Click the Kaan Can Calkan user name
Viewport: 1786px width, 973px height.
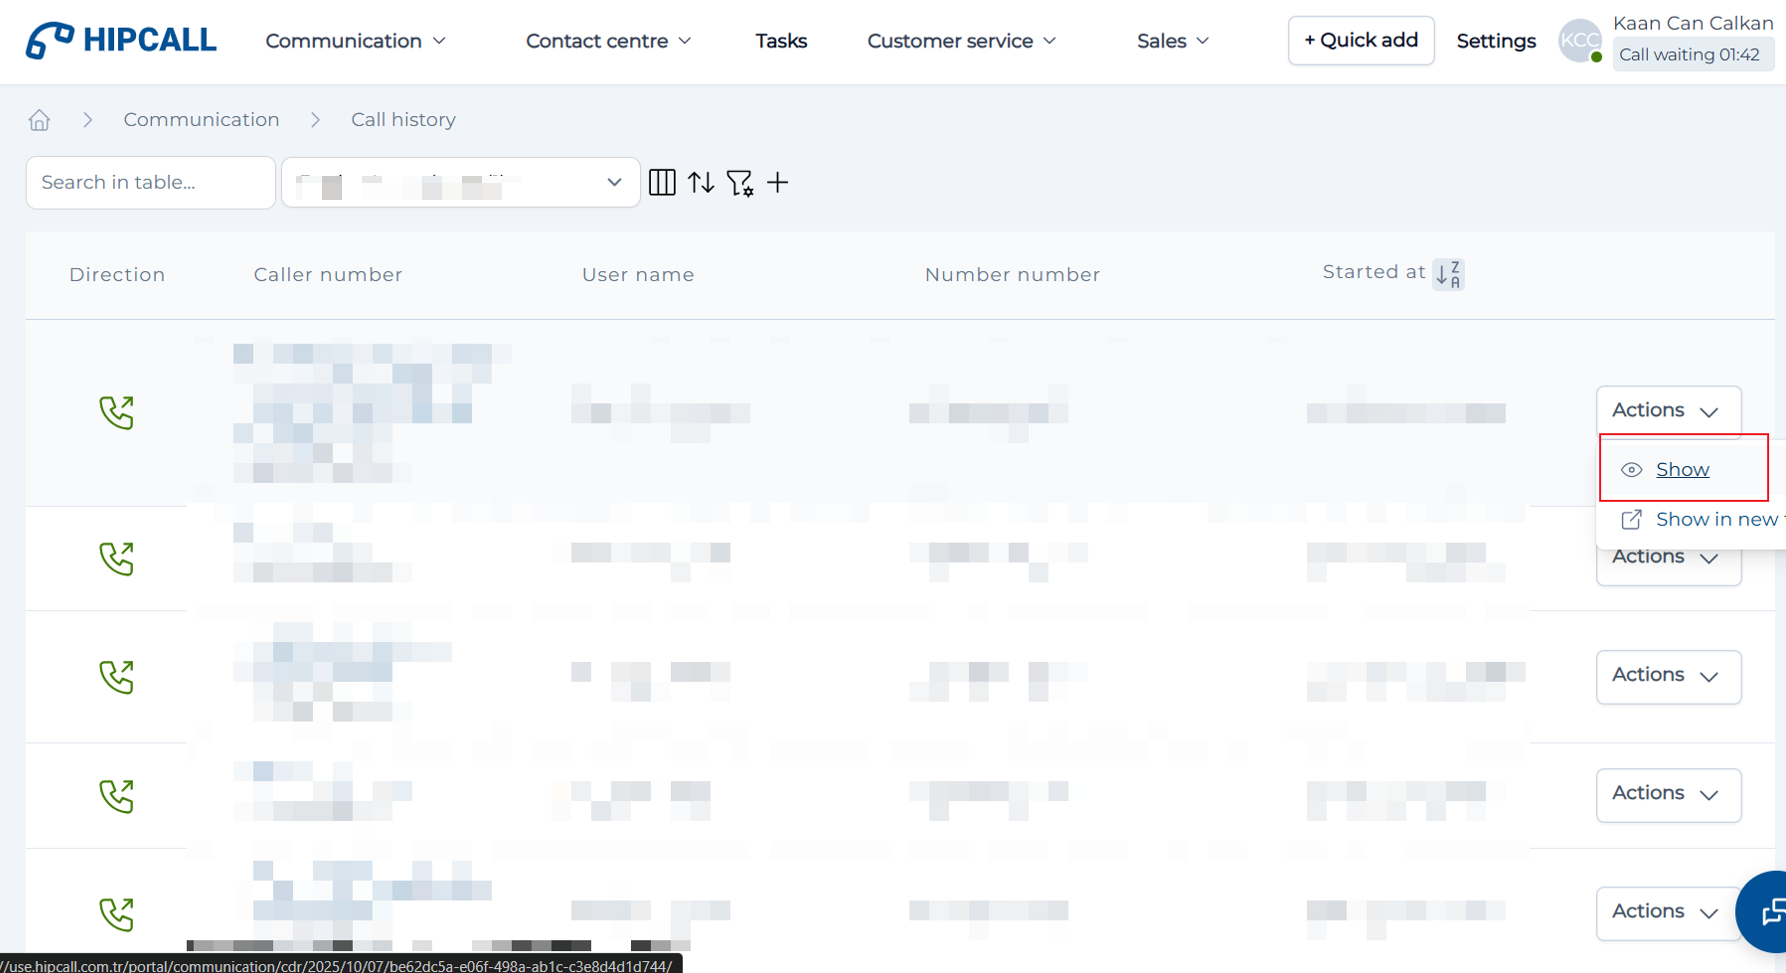pyautogui.click(x=1693, y=23)
